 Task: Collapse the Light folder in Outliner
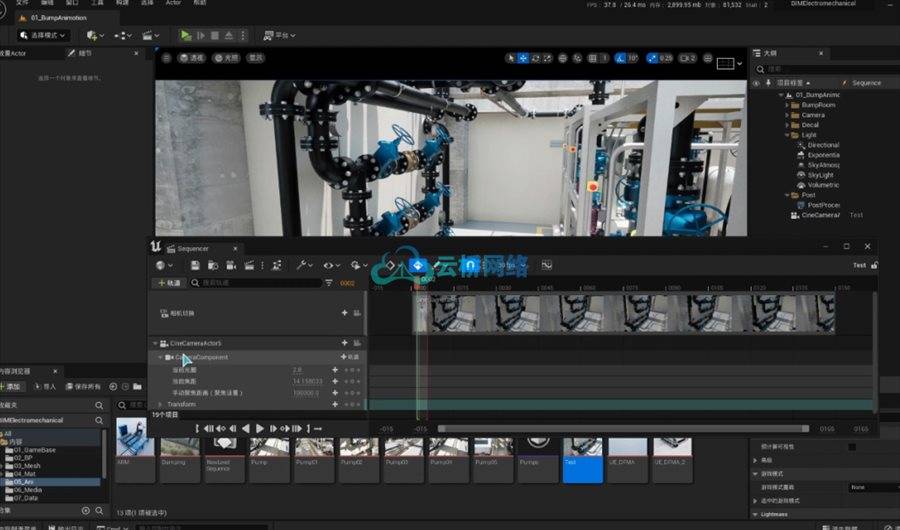pos(787,135)
